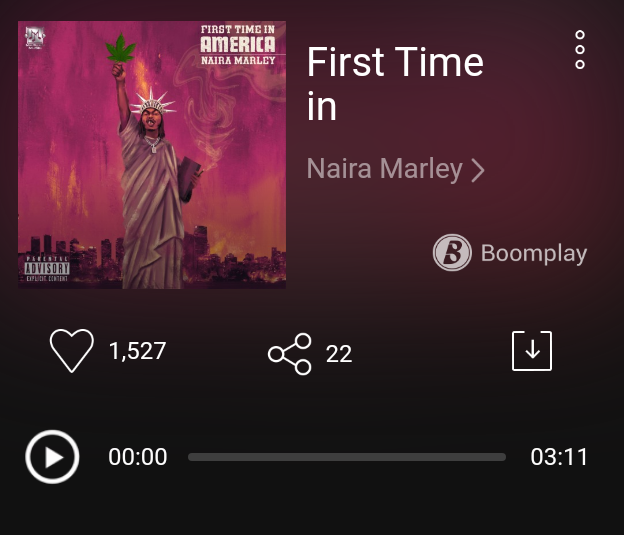Click the cannabis leaf on album art

point(121,48)
